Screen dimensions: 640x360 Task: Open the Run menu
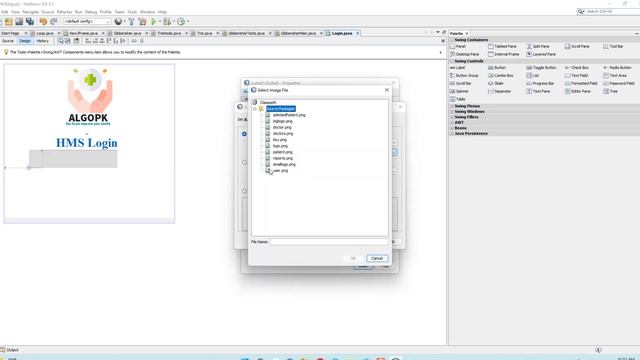[x=78, y=12]
